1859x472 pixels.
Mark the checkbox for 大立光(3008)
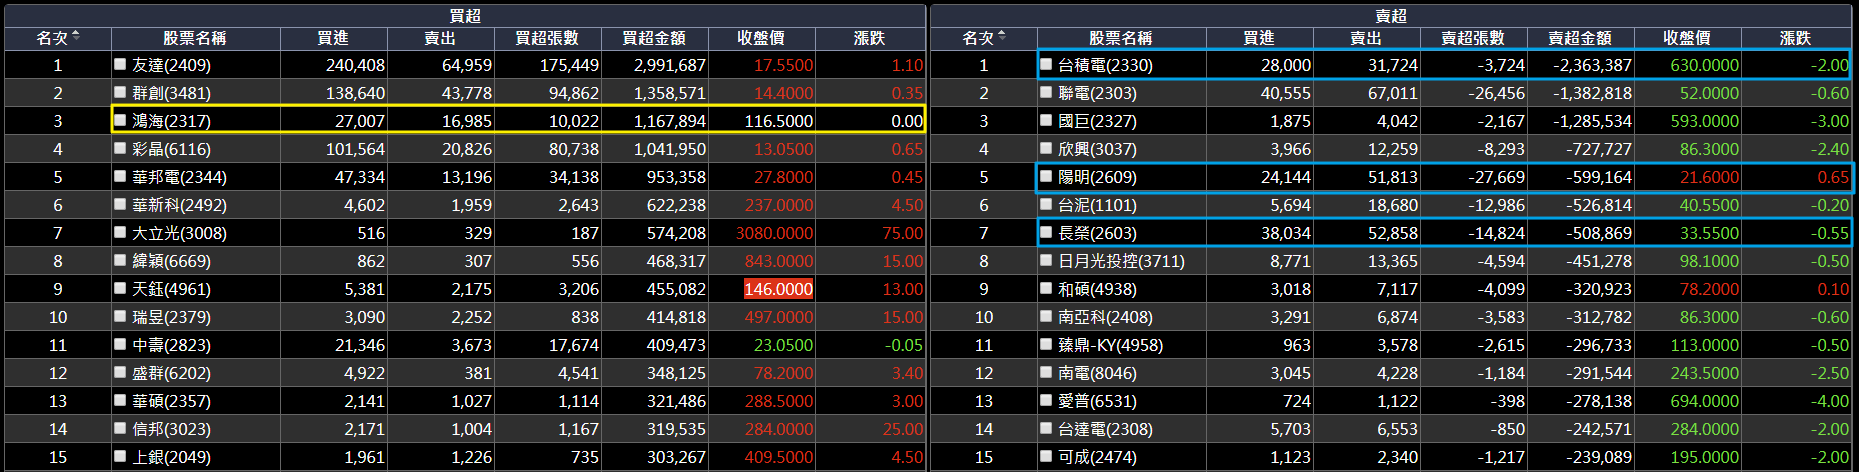(120, 233)
